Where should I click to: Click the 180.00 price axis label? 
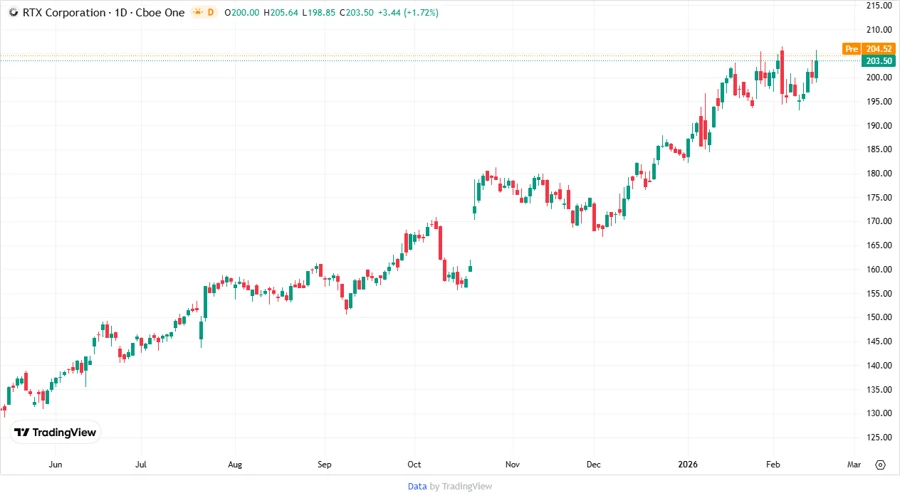click(879, 173)
